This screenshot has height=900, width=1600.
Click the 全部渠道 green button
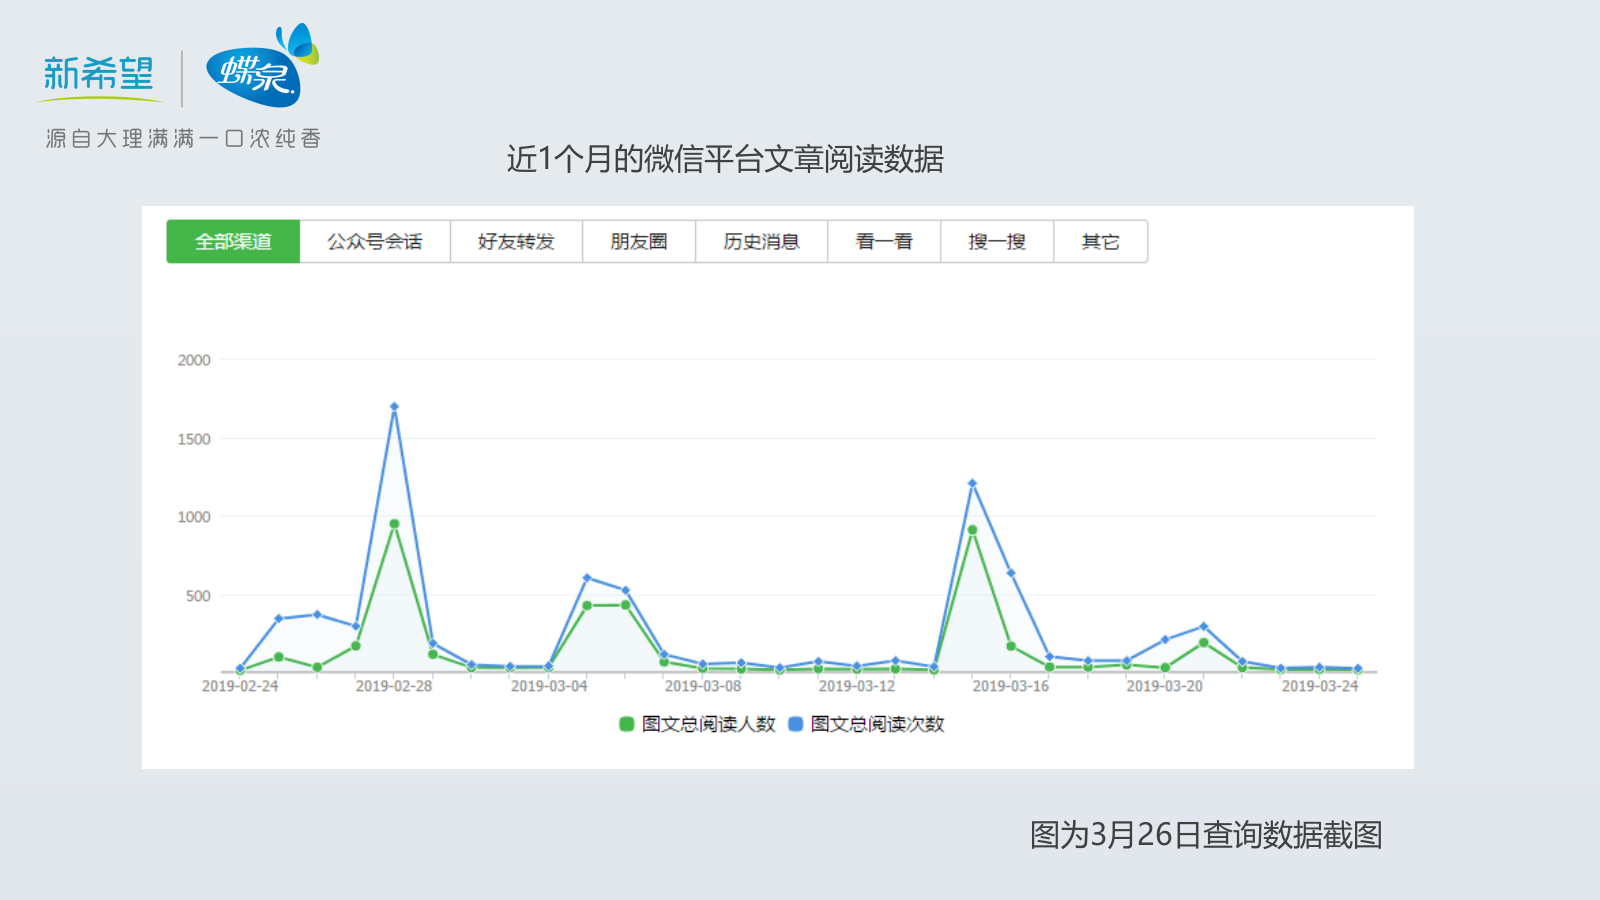233,241
